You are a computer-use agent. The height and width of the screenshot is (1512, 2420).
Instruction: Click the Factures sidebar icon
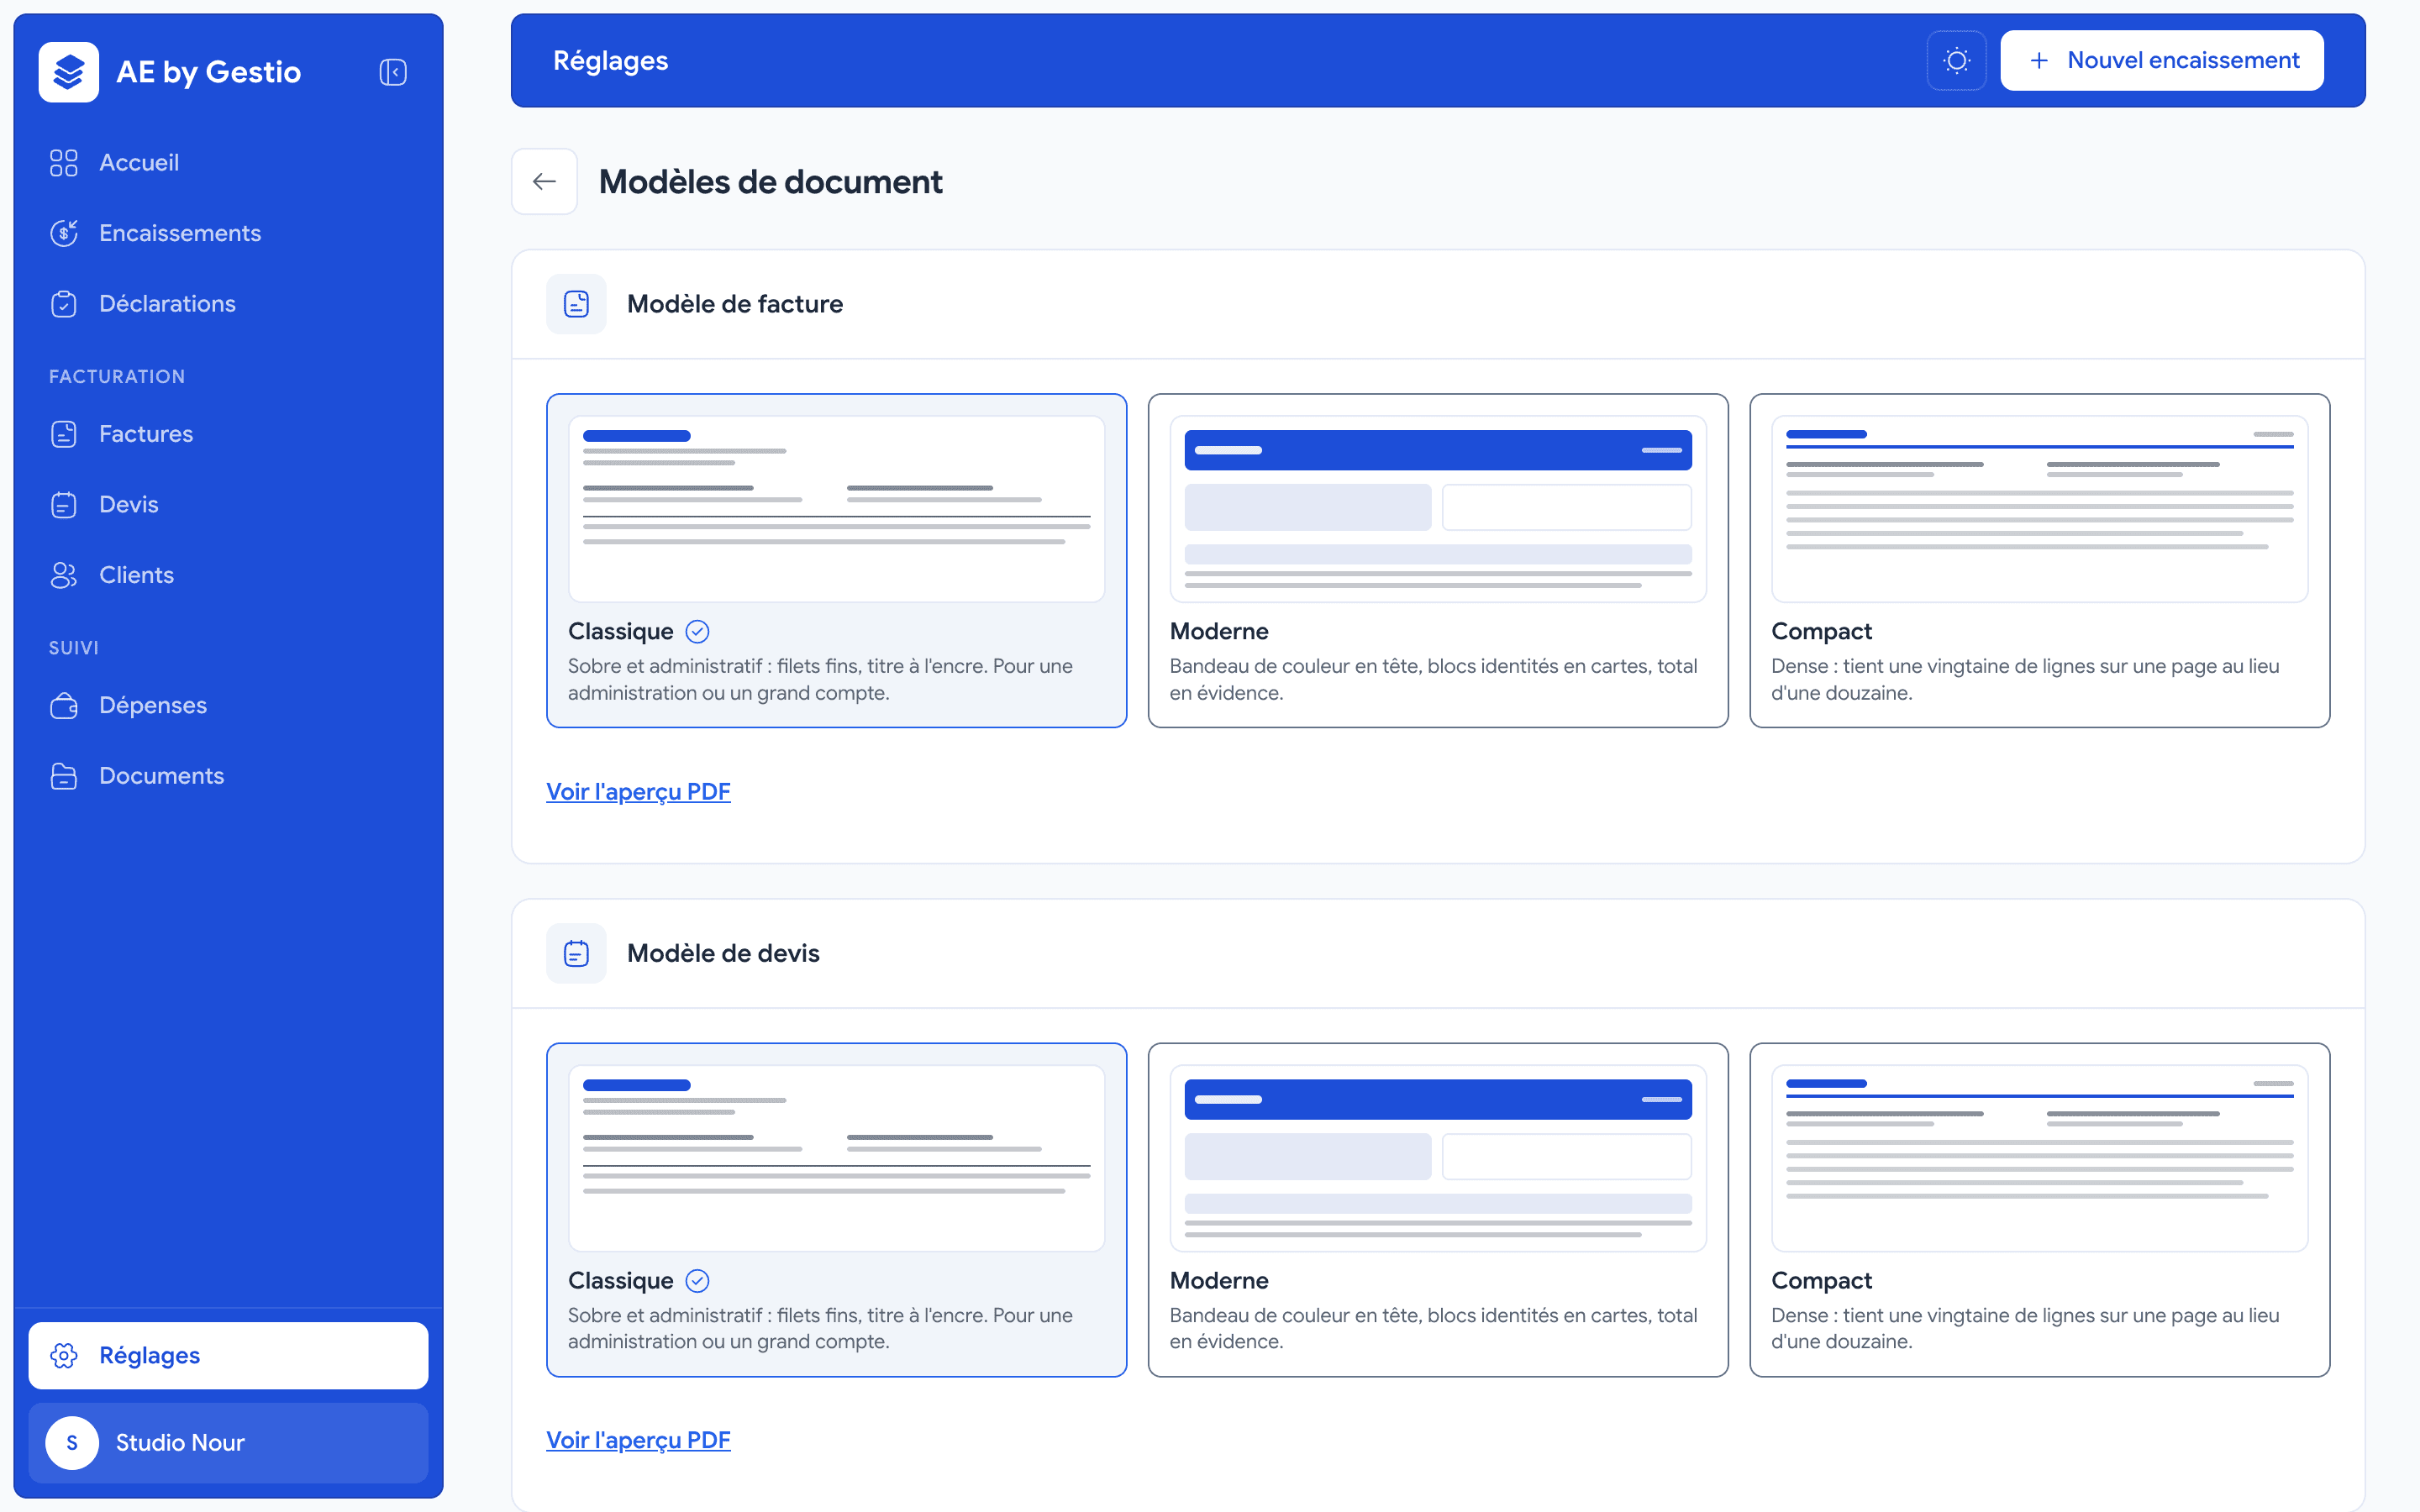click(x=64, y=434)
